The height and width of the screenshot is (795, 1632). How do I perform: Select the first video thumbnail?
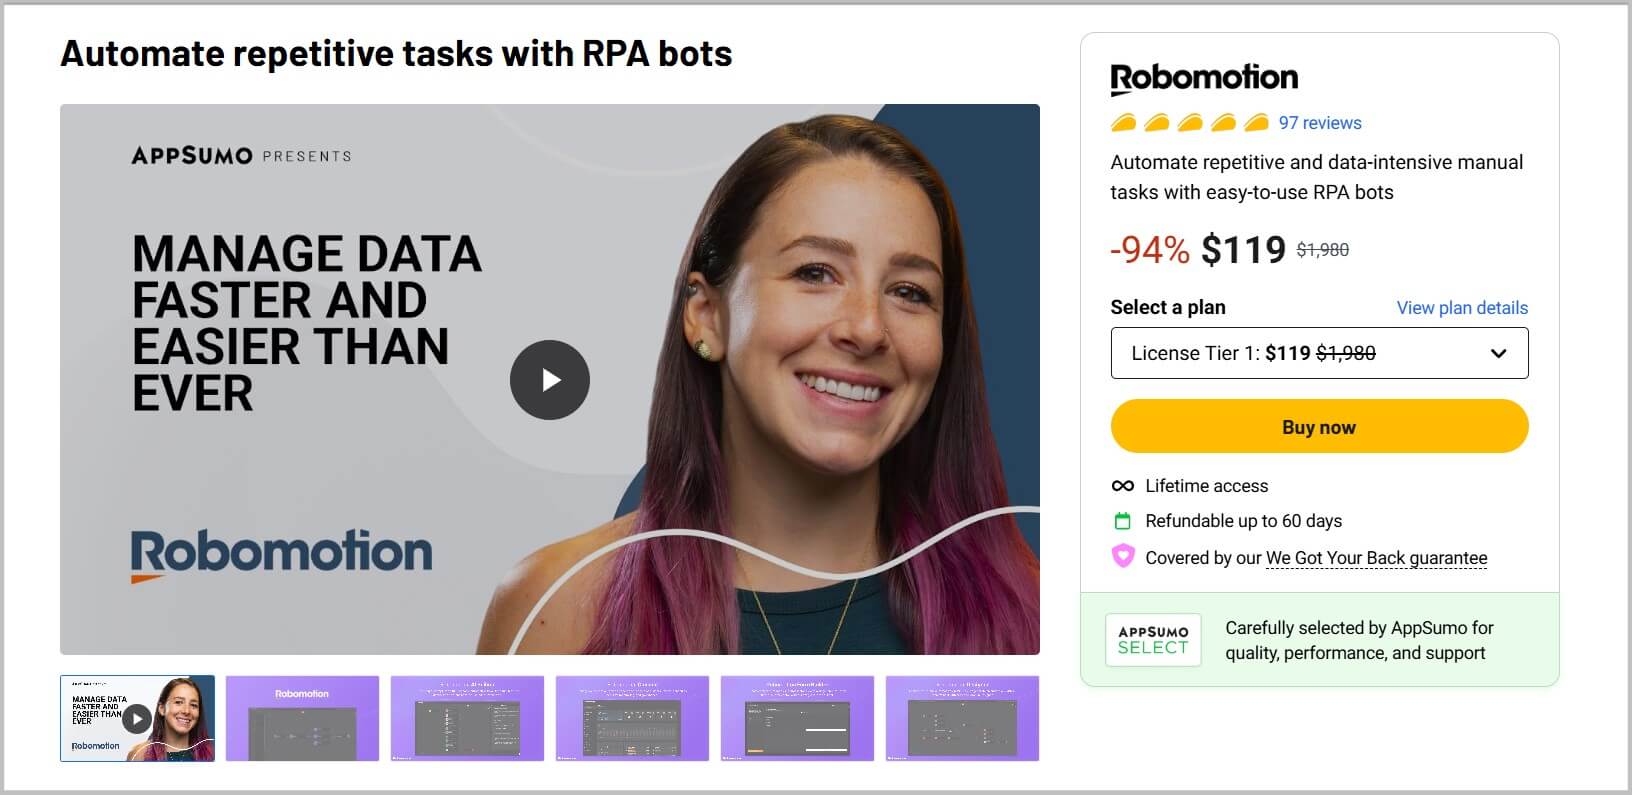tap(136, 719)
